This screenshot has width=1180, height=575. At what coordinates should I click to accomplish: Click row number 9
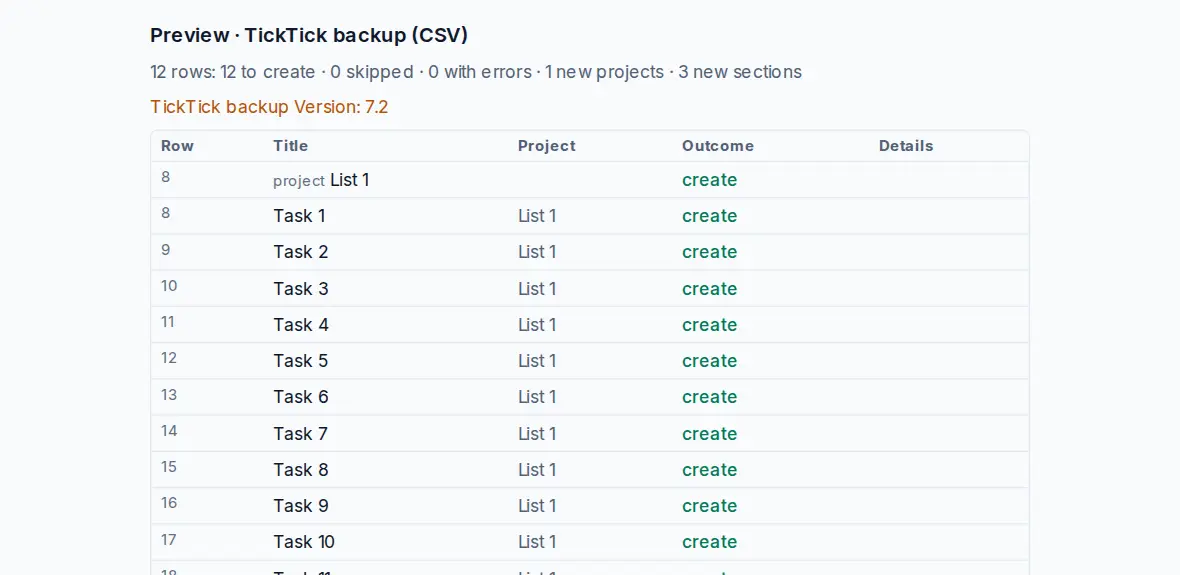pos(166,249)
